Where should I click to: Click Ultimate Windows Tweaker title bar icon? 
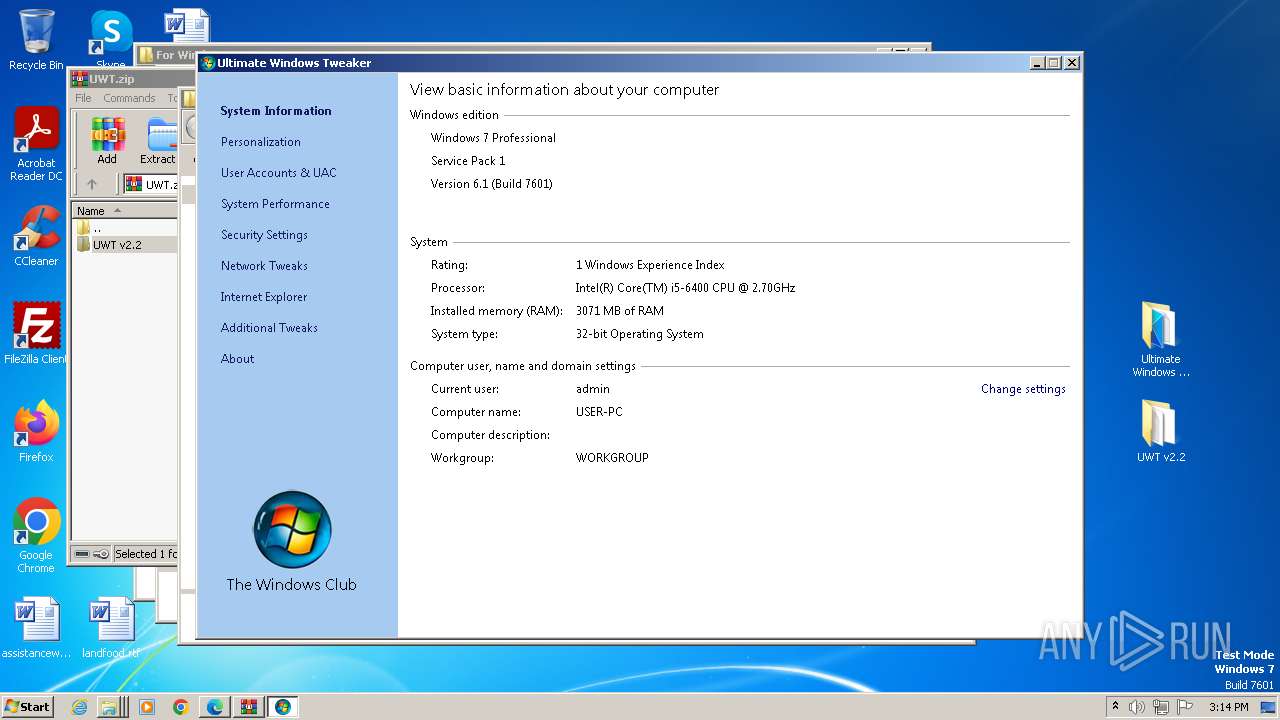pyautogui.click(x=208, y=63)
